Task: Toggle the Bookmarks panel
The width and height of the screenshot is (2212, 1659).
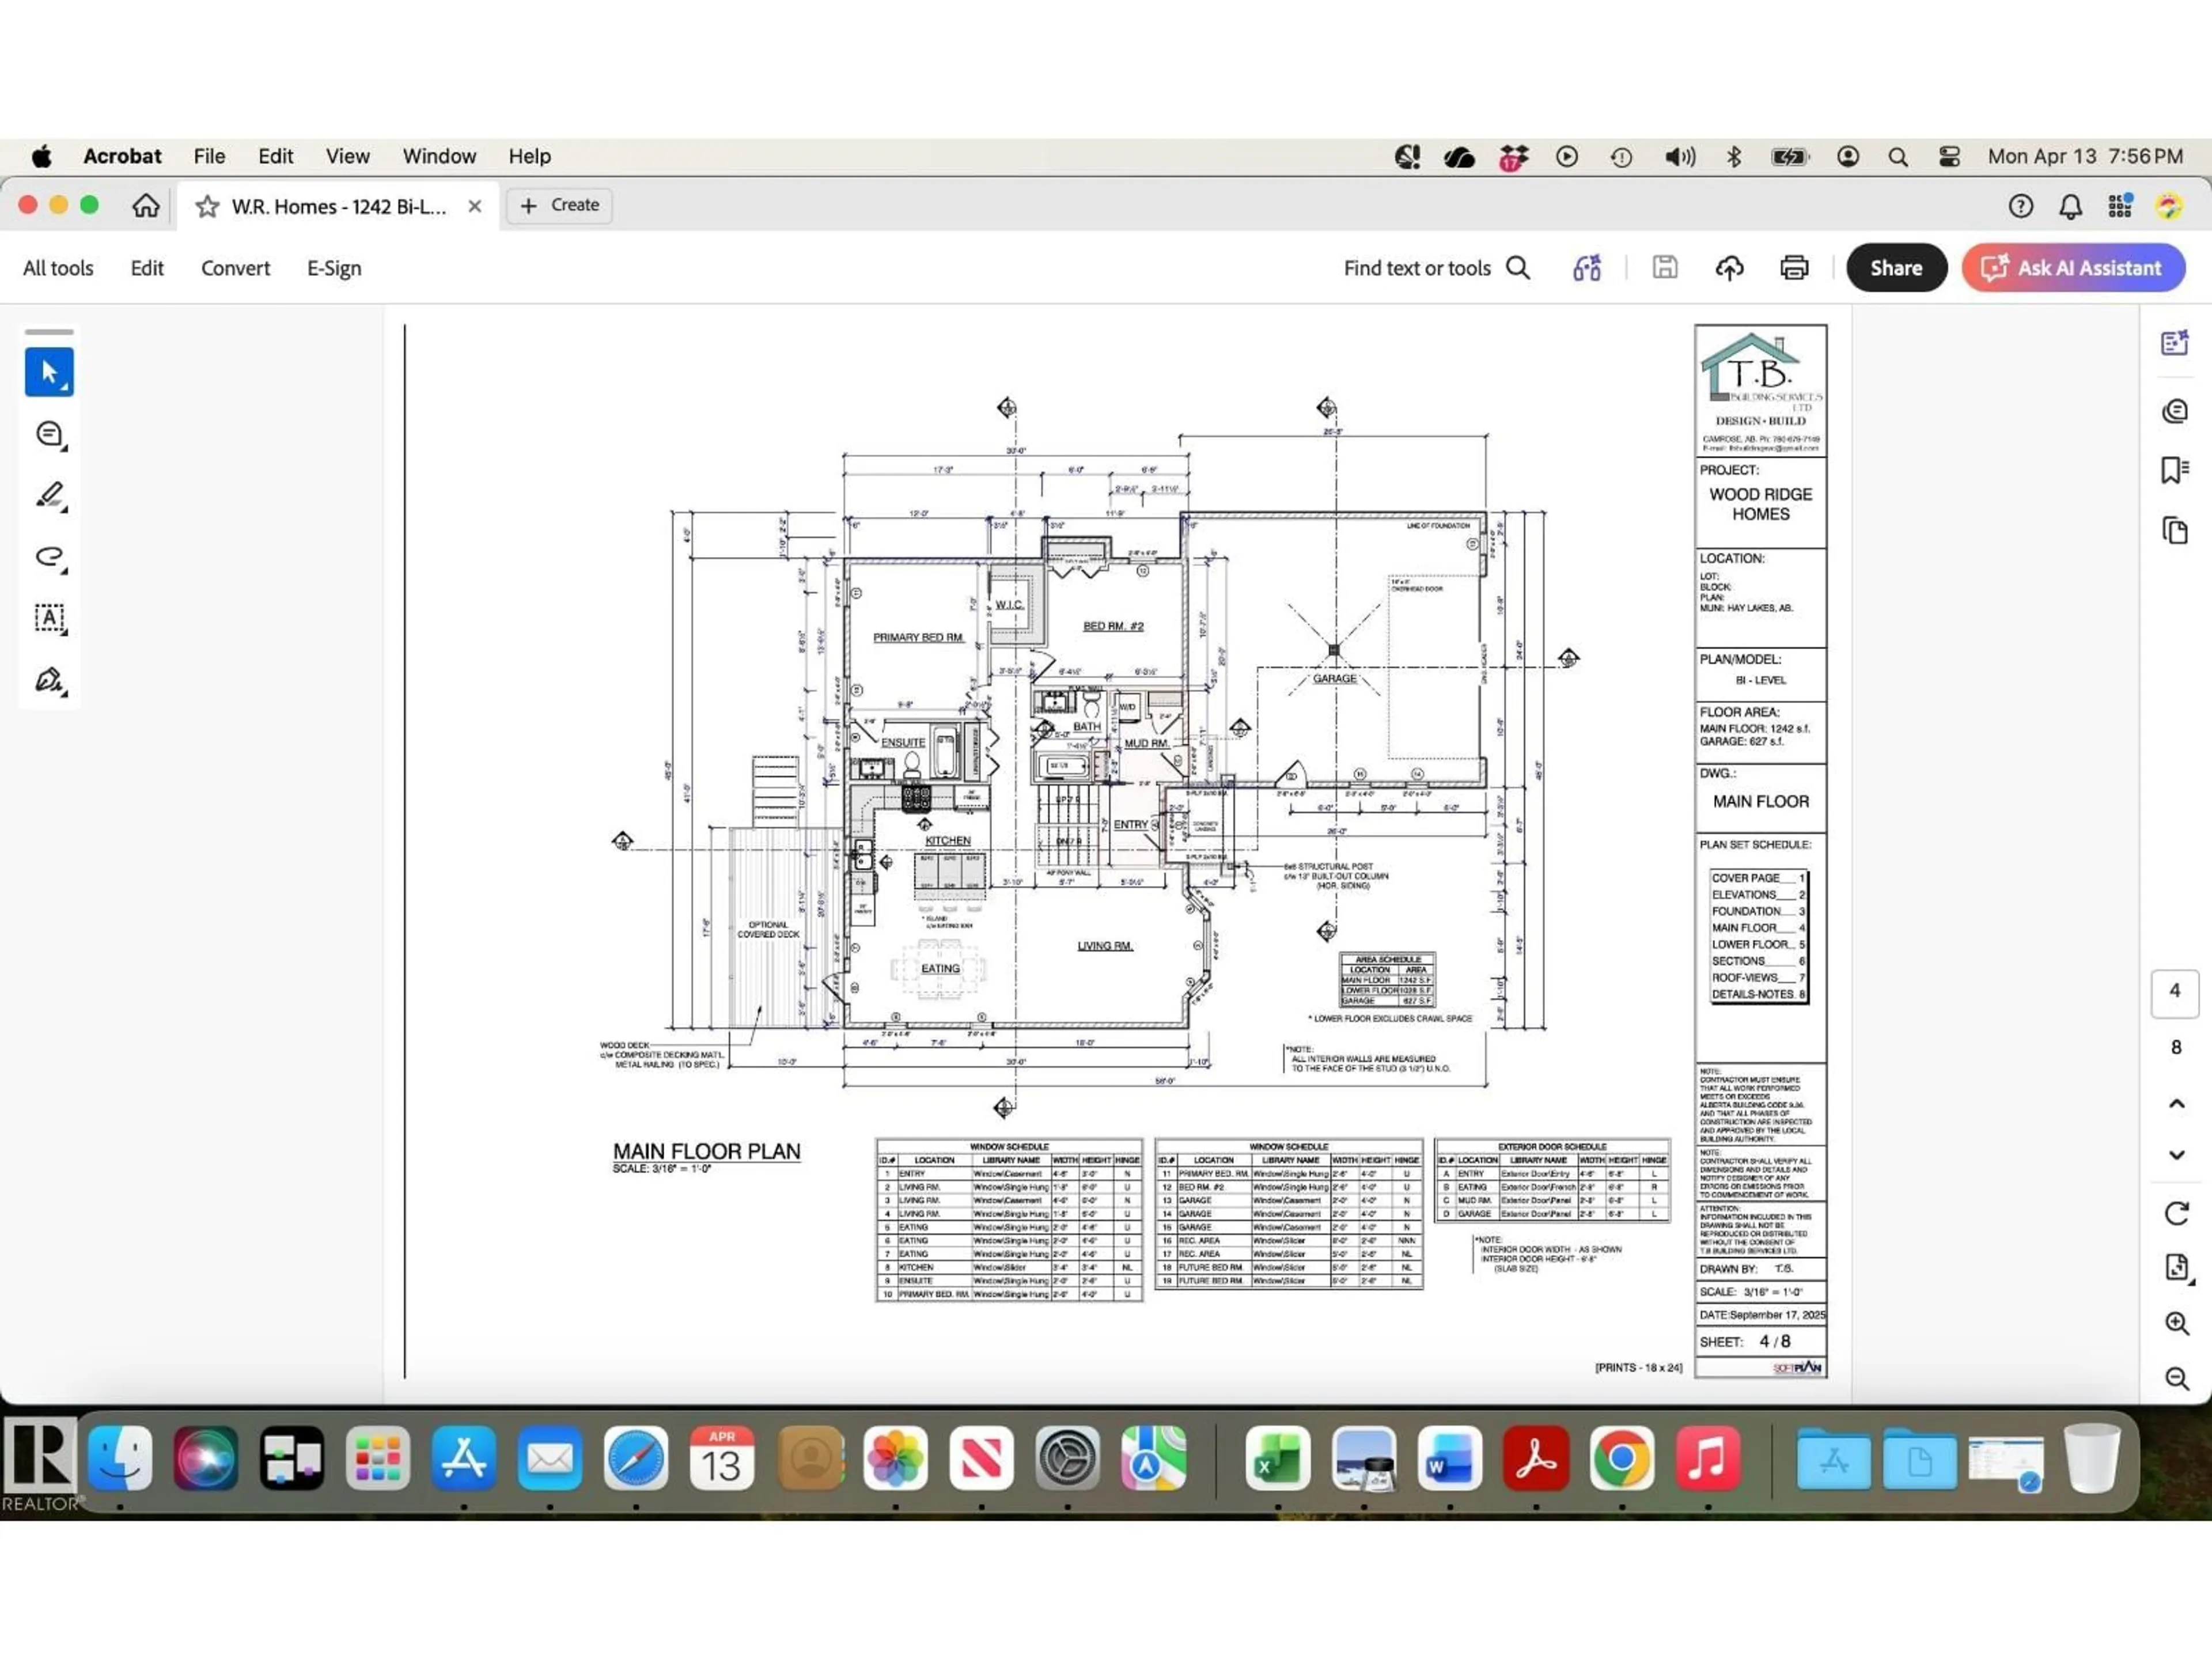Action: click(2174, 470)
